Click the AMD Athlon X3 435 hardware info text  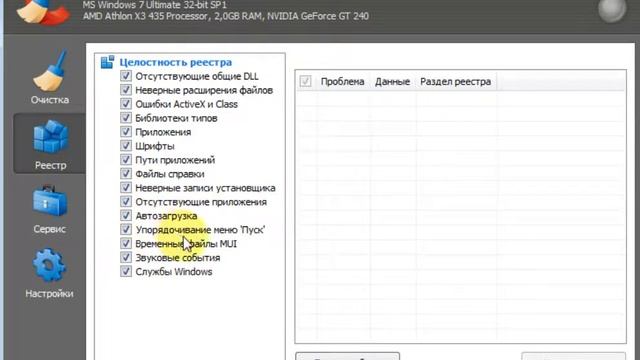[x=226, y=16]
